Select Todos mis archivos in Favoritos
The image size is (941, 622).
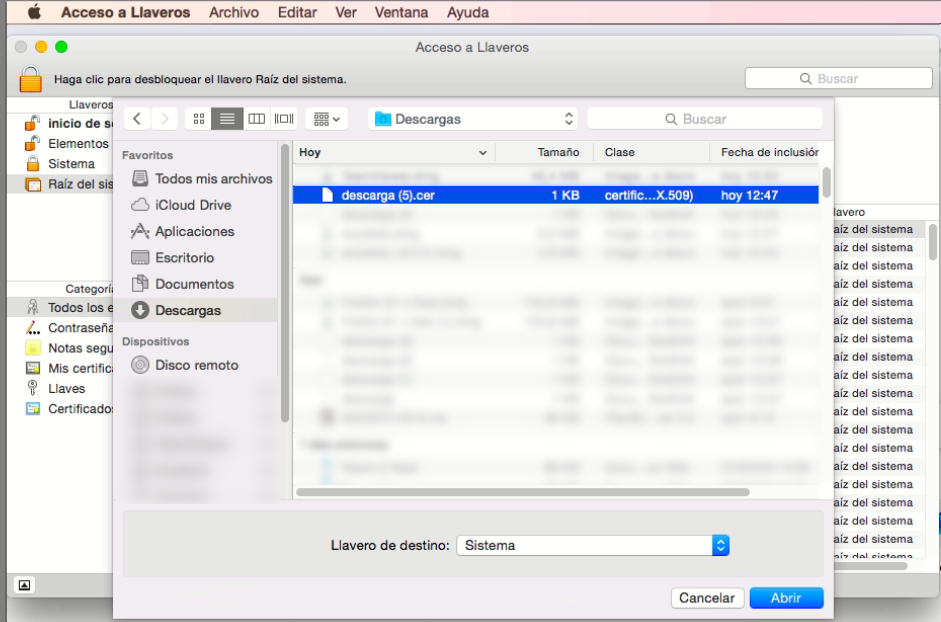202,178
